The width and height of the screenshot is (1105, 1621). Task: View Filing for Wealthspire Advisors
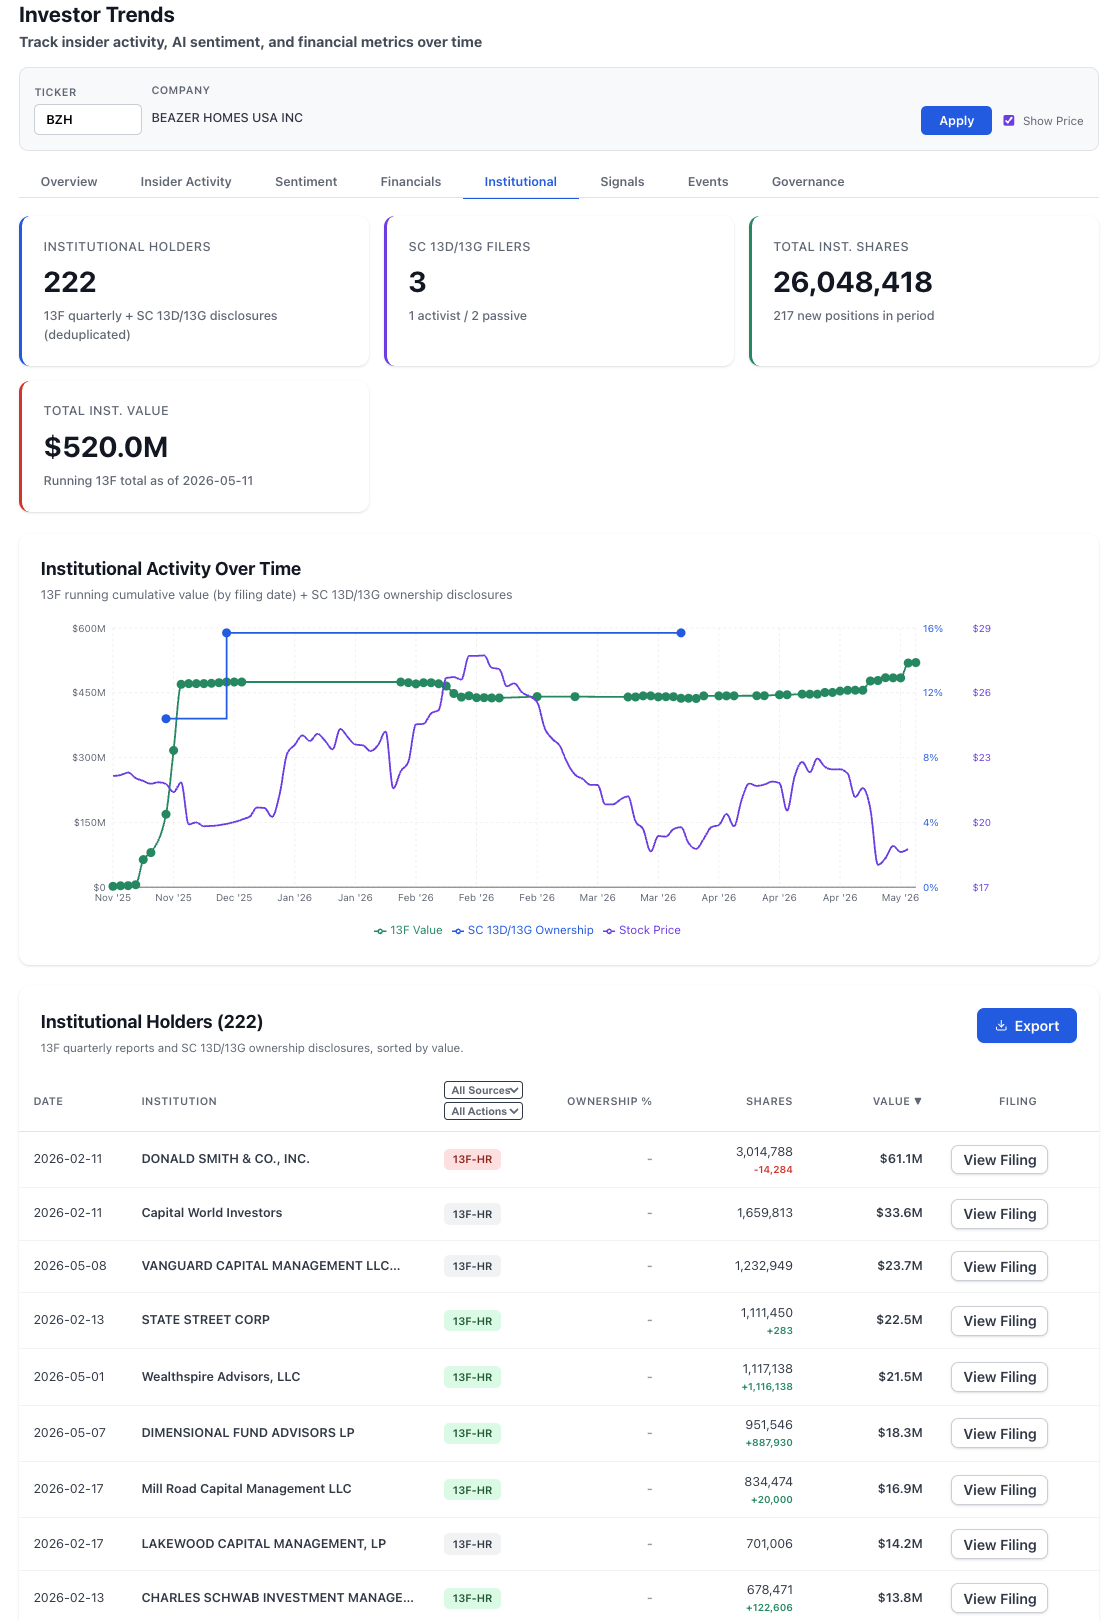[999, 1377]
